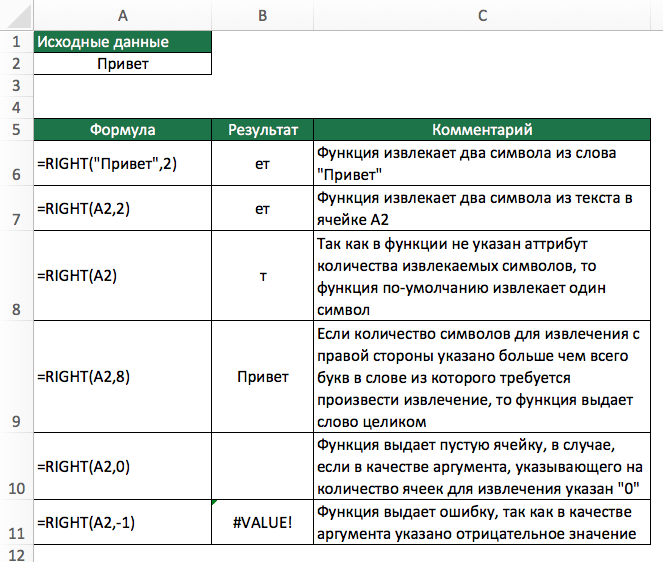Select row 12 header
The image size is (663, 562).
[x=16, y=554]
